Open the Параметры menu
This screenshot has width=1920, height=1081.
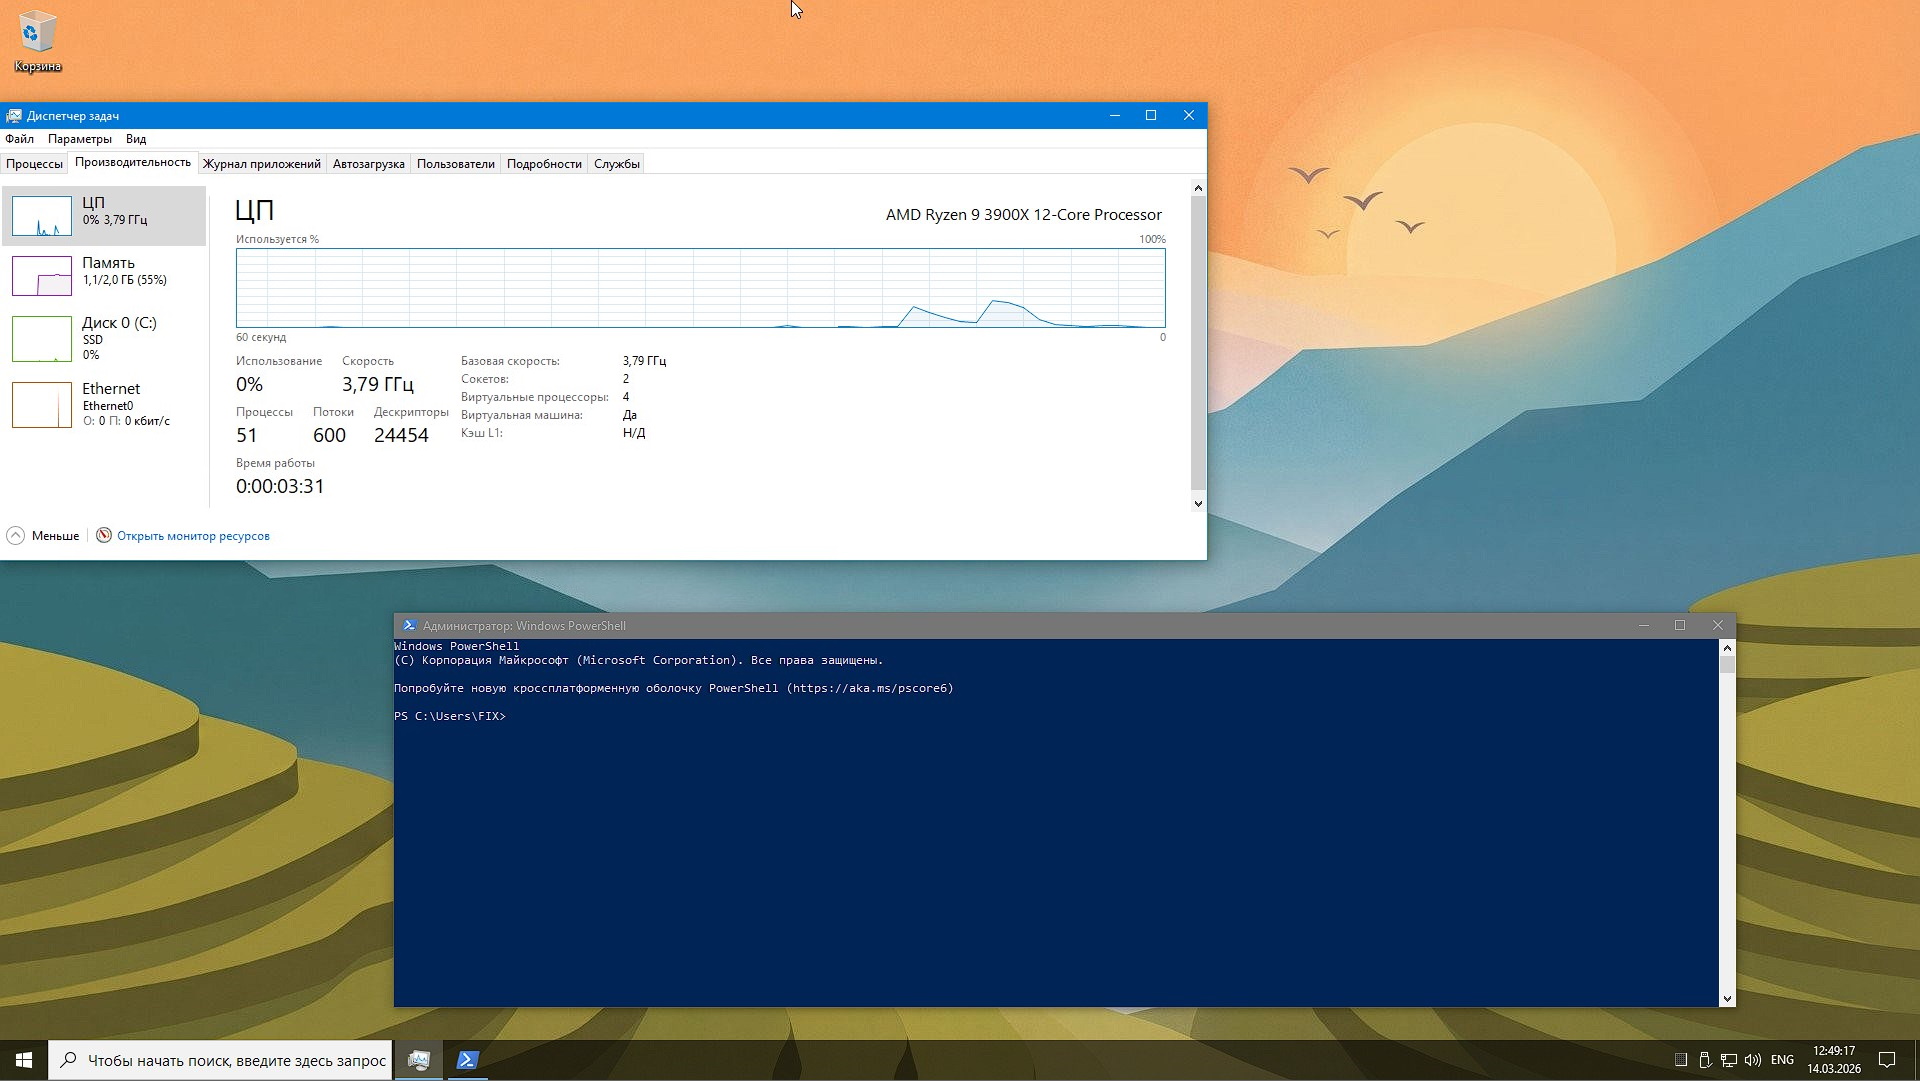click(79, 139)
